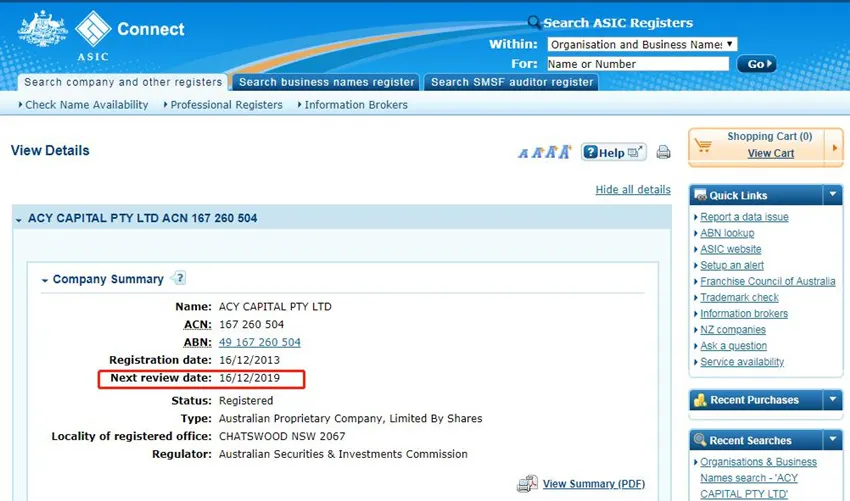Click the magnifier icon beside Search ASIC Registers
This screenshot has height=501, width=850.
point(534,22)
